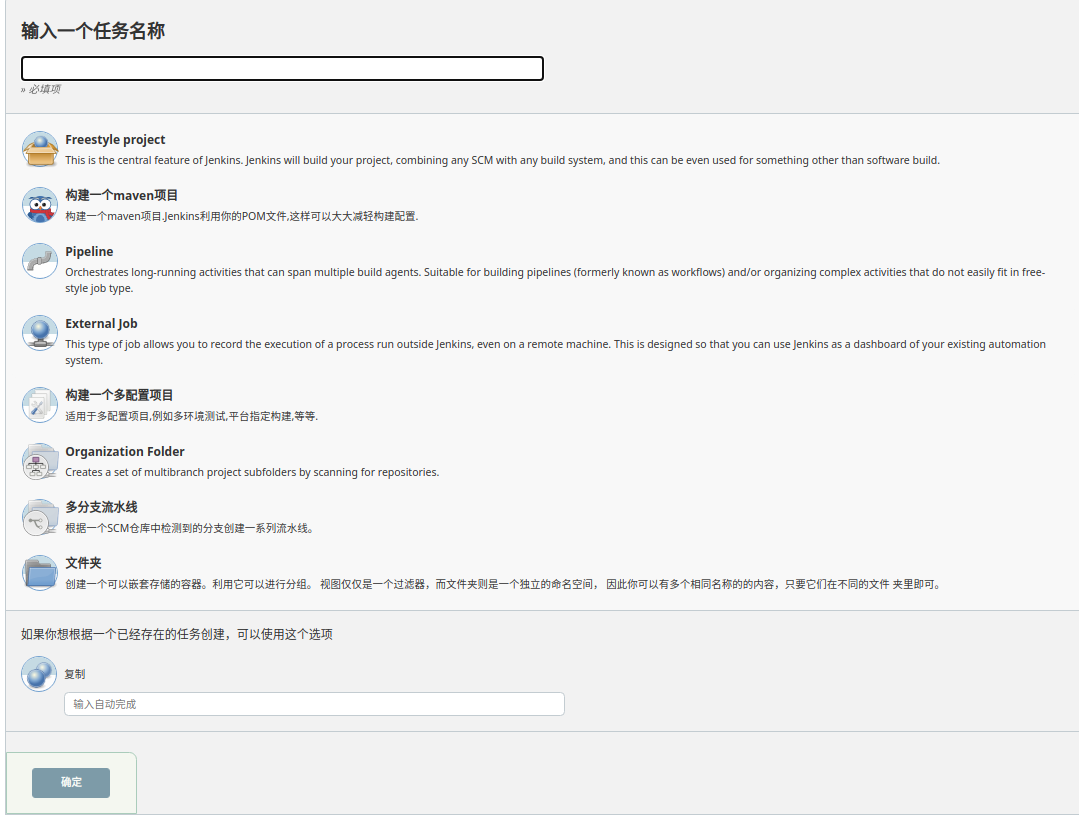This screenshot has width=1079, height=825.
Task: Click the maven项目 owl icon
Action: click(x=40, y=206)
